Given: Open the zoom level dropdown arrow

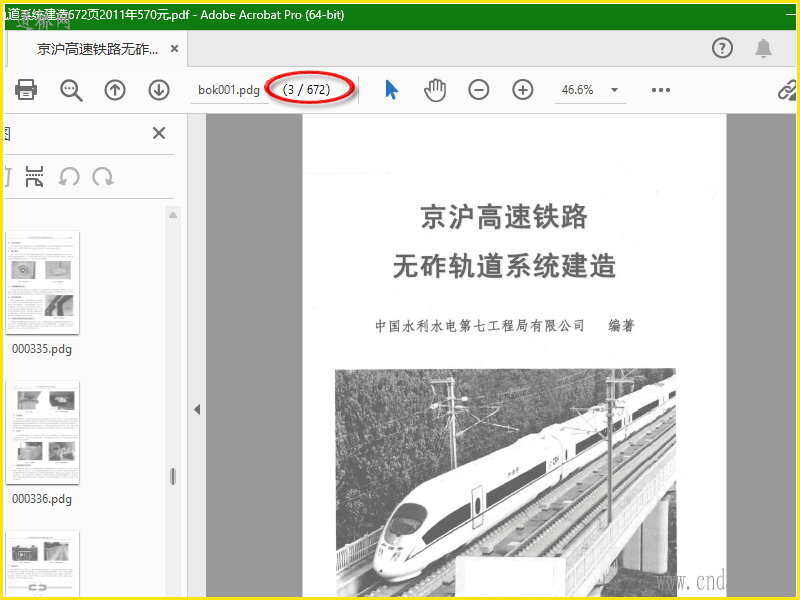Looking at the screenshot, I should tap(614, 90).
